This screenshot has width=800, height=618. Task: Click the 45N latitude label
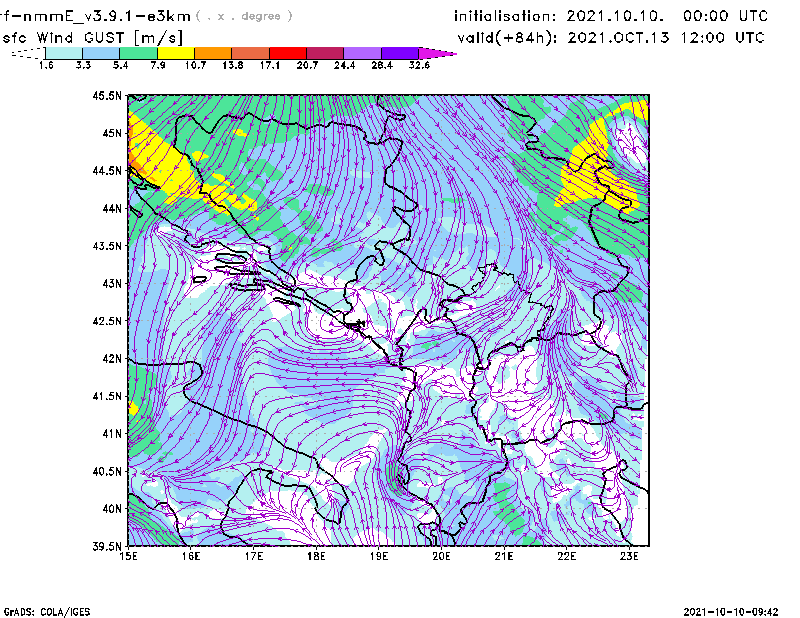[x=112, y=133]
